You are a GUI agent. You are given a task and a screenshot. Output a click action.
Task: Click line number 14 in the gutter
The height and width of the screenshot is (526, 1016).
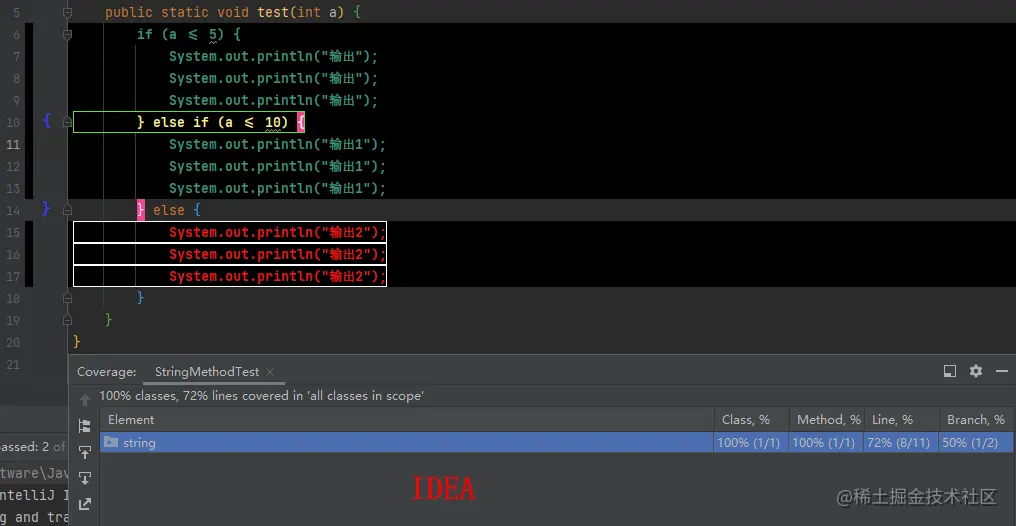[13, 211]
